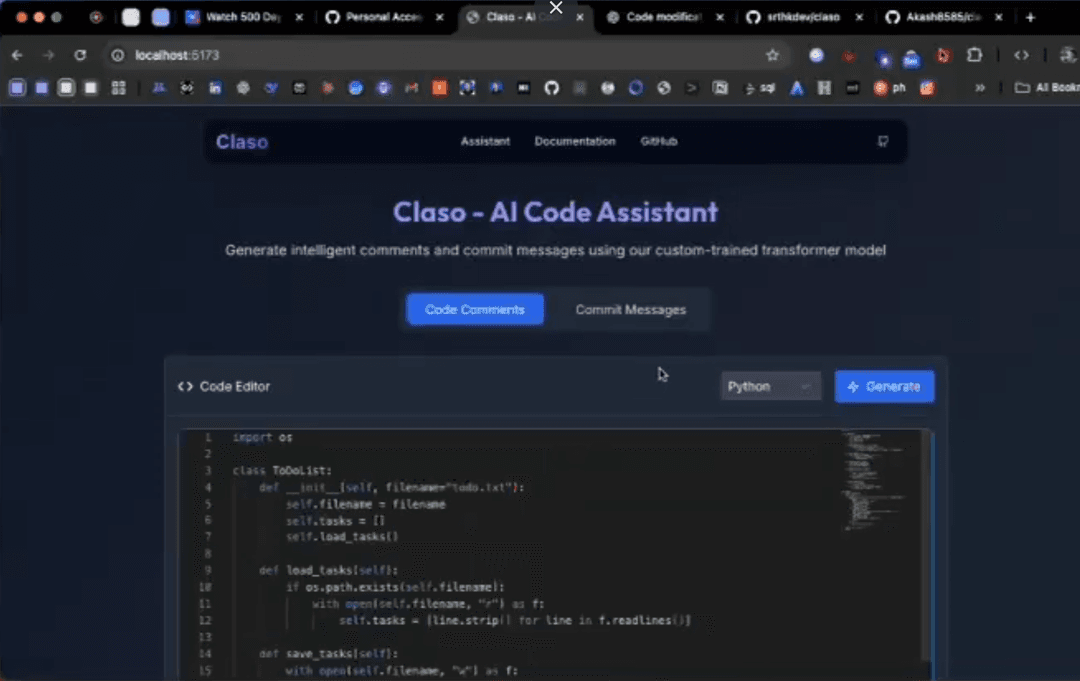Click the first pinned tab icon
The width and height of the screenshot is (1080, 681).
point(96,17)
